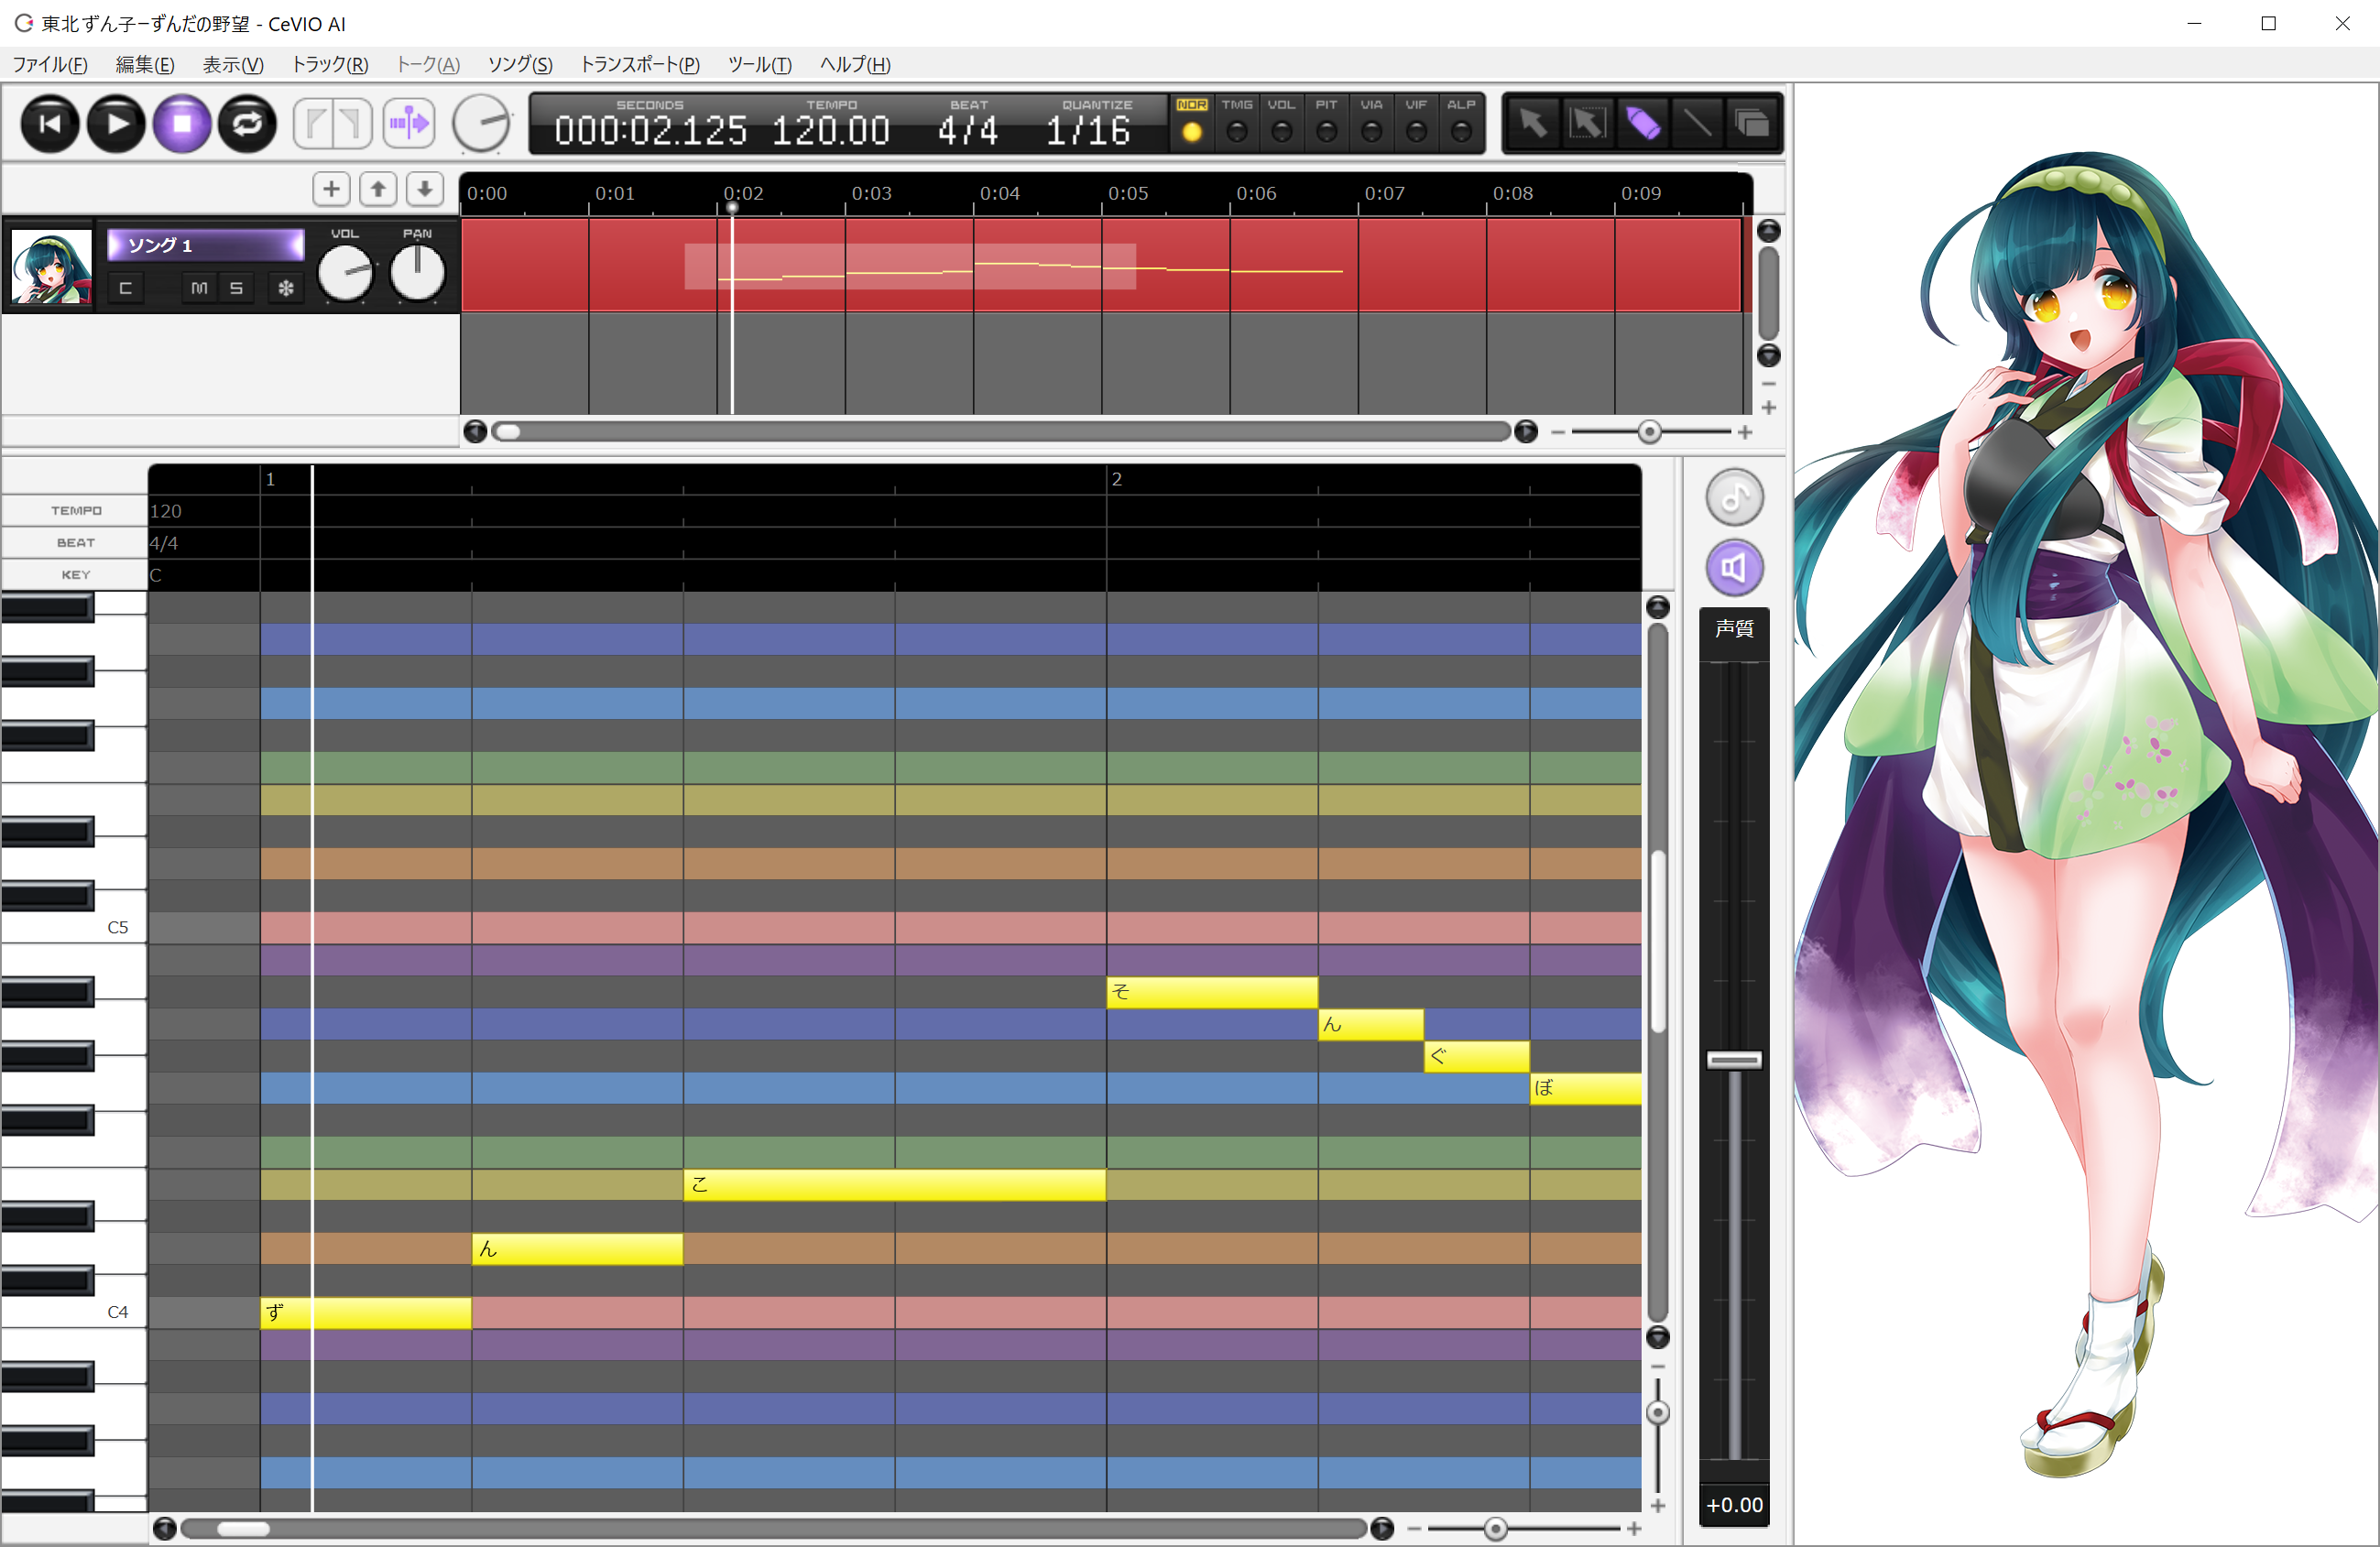
Task: Click the metronome tempo dial
Action: tap(482, 124)
